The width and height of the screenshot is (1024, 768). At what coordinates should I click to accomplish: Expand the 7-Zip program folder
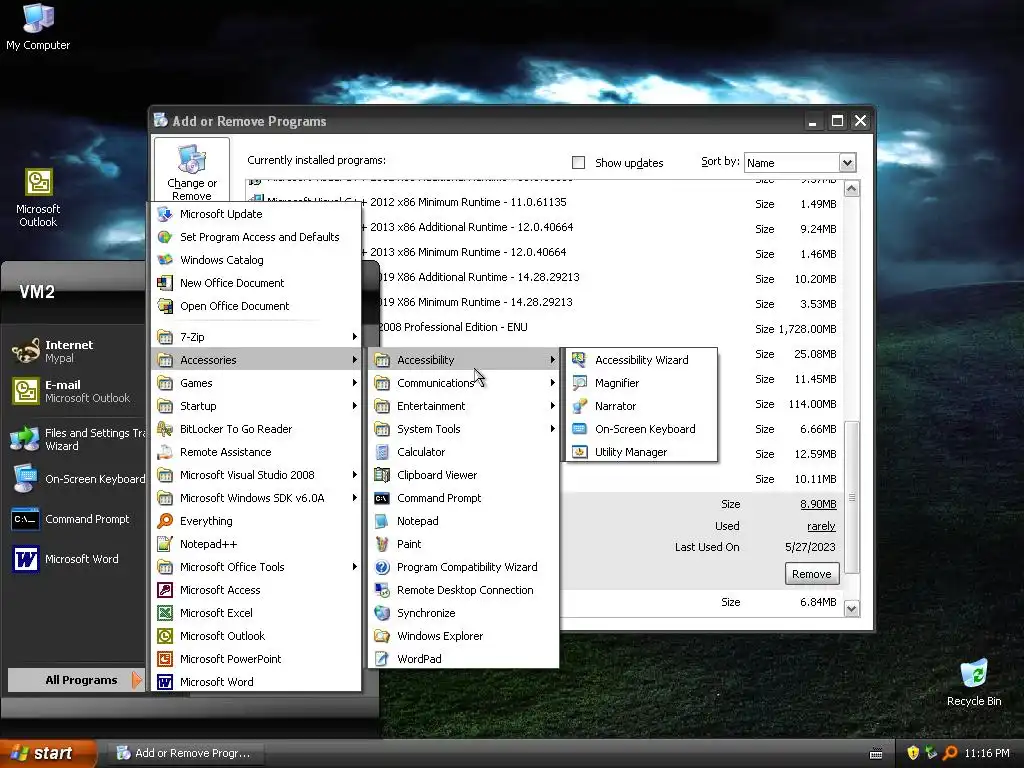(x=256, y=337)
